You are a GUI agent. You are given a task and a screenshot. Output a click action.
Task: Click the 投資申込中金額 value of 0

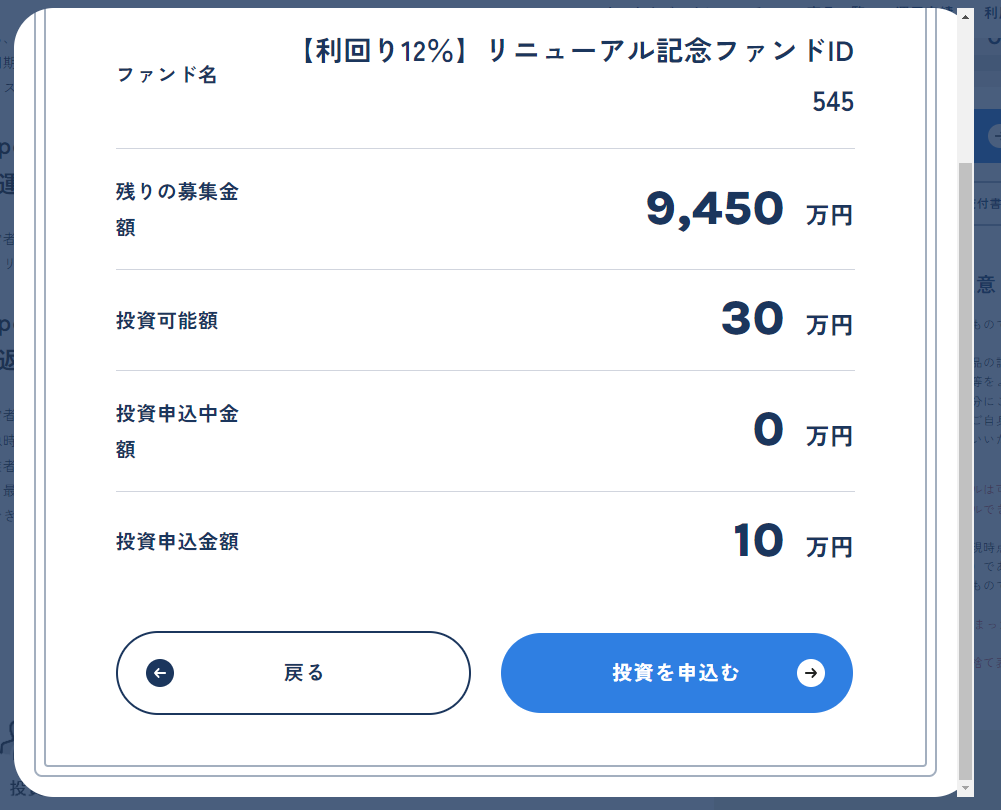click(768, 431)
